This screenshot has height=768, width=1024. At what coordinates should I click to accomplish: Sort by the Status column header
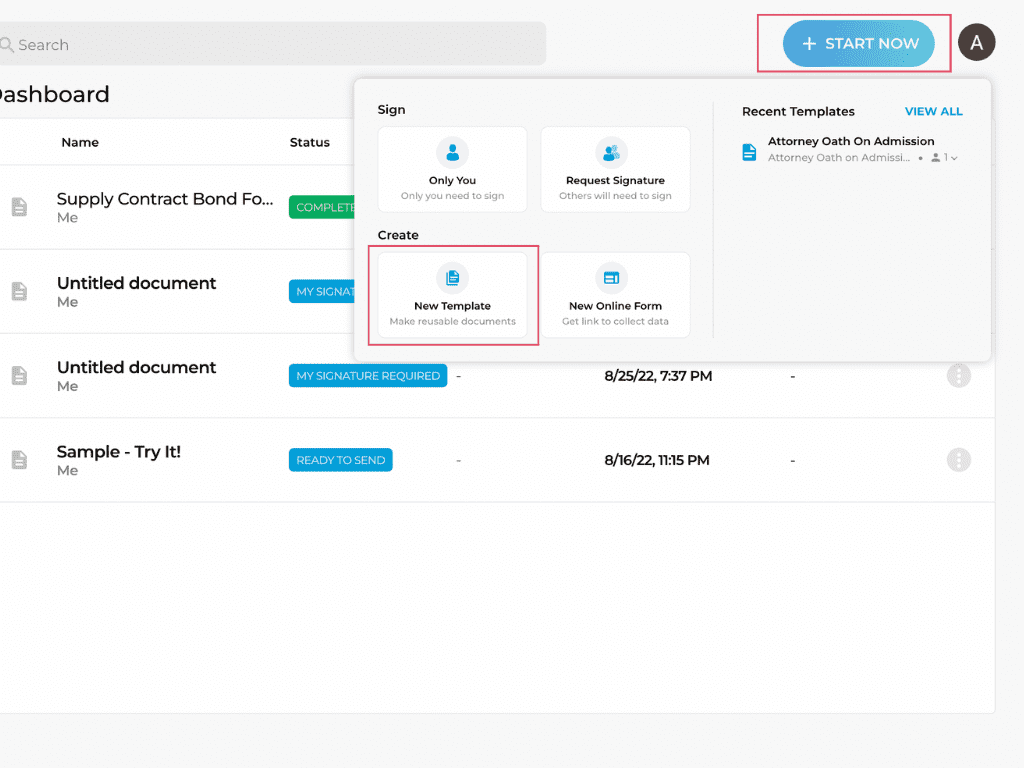pos(310,142)
